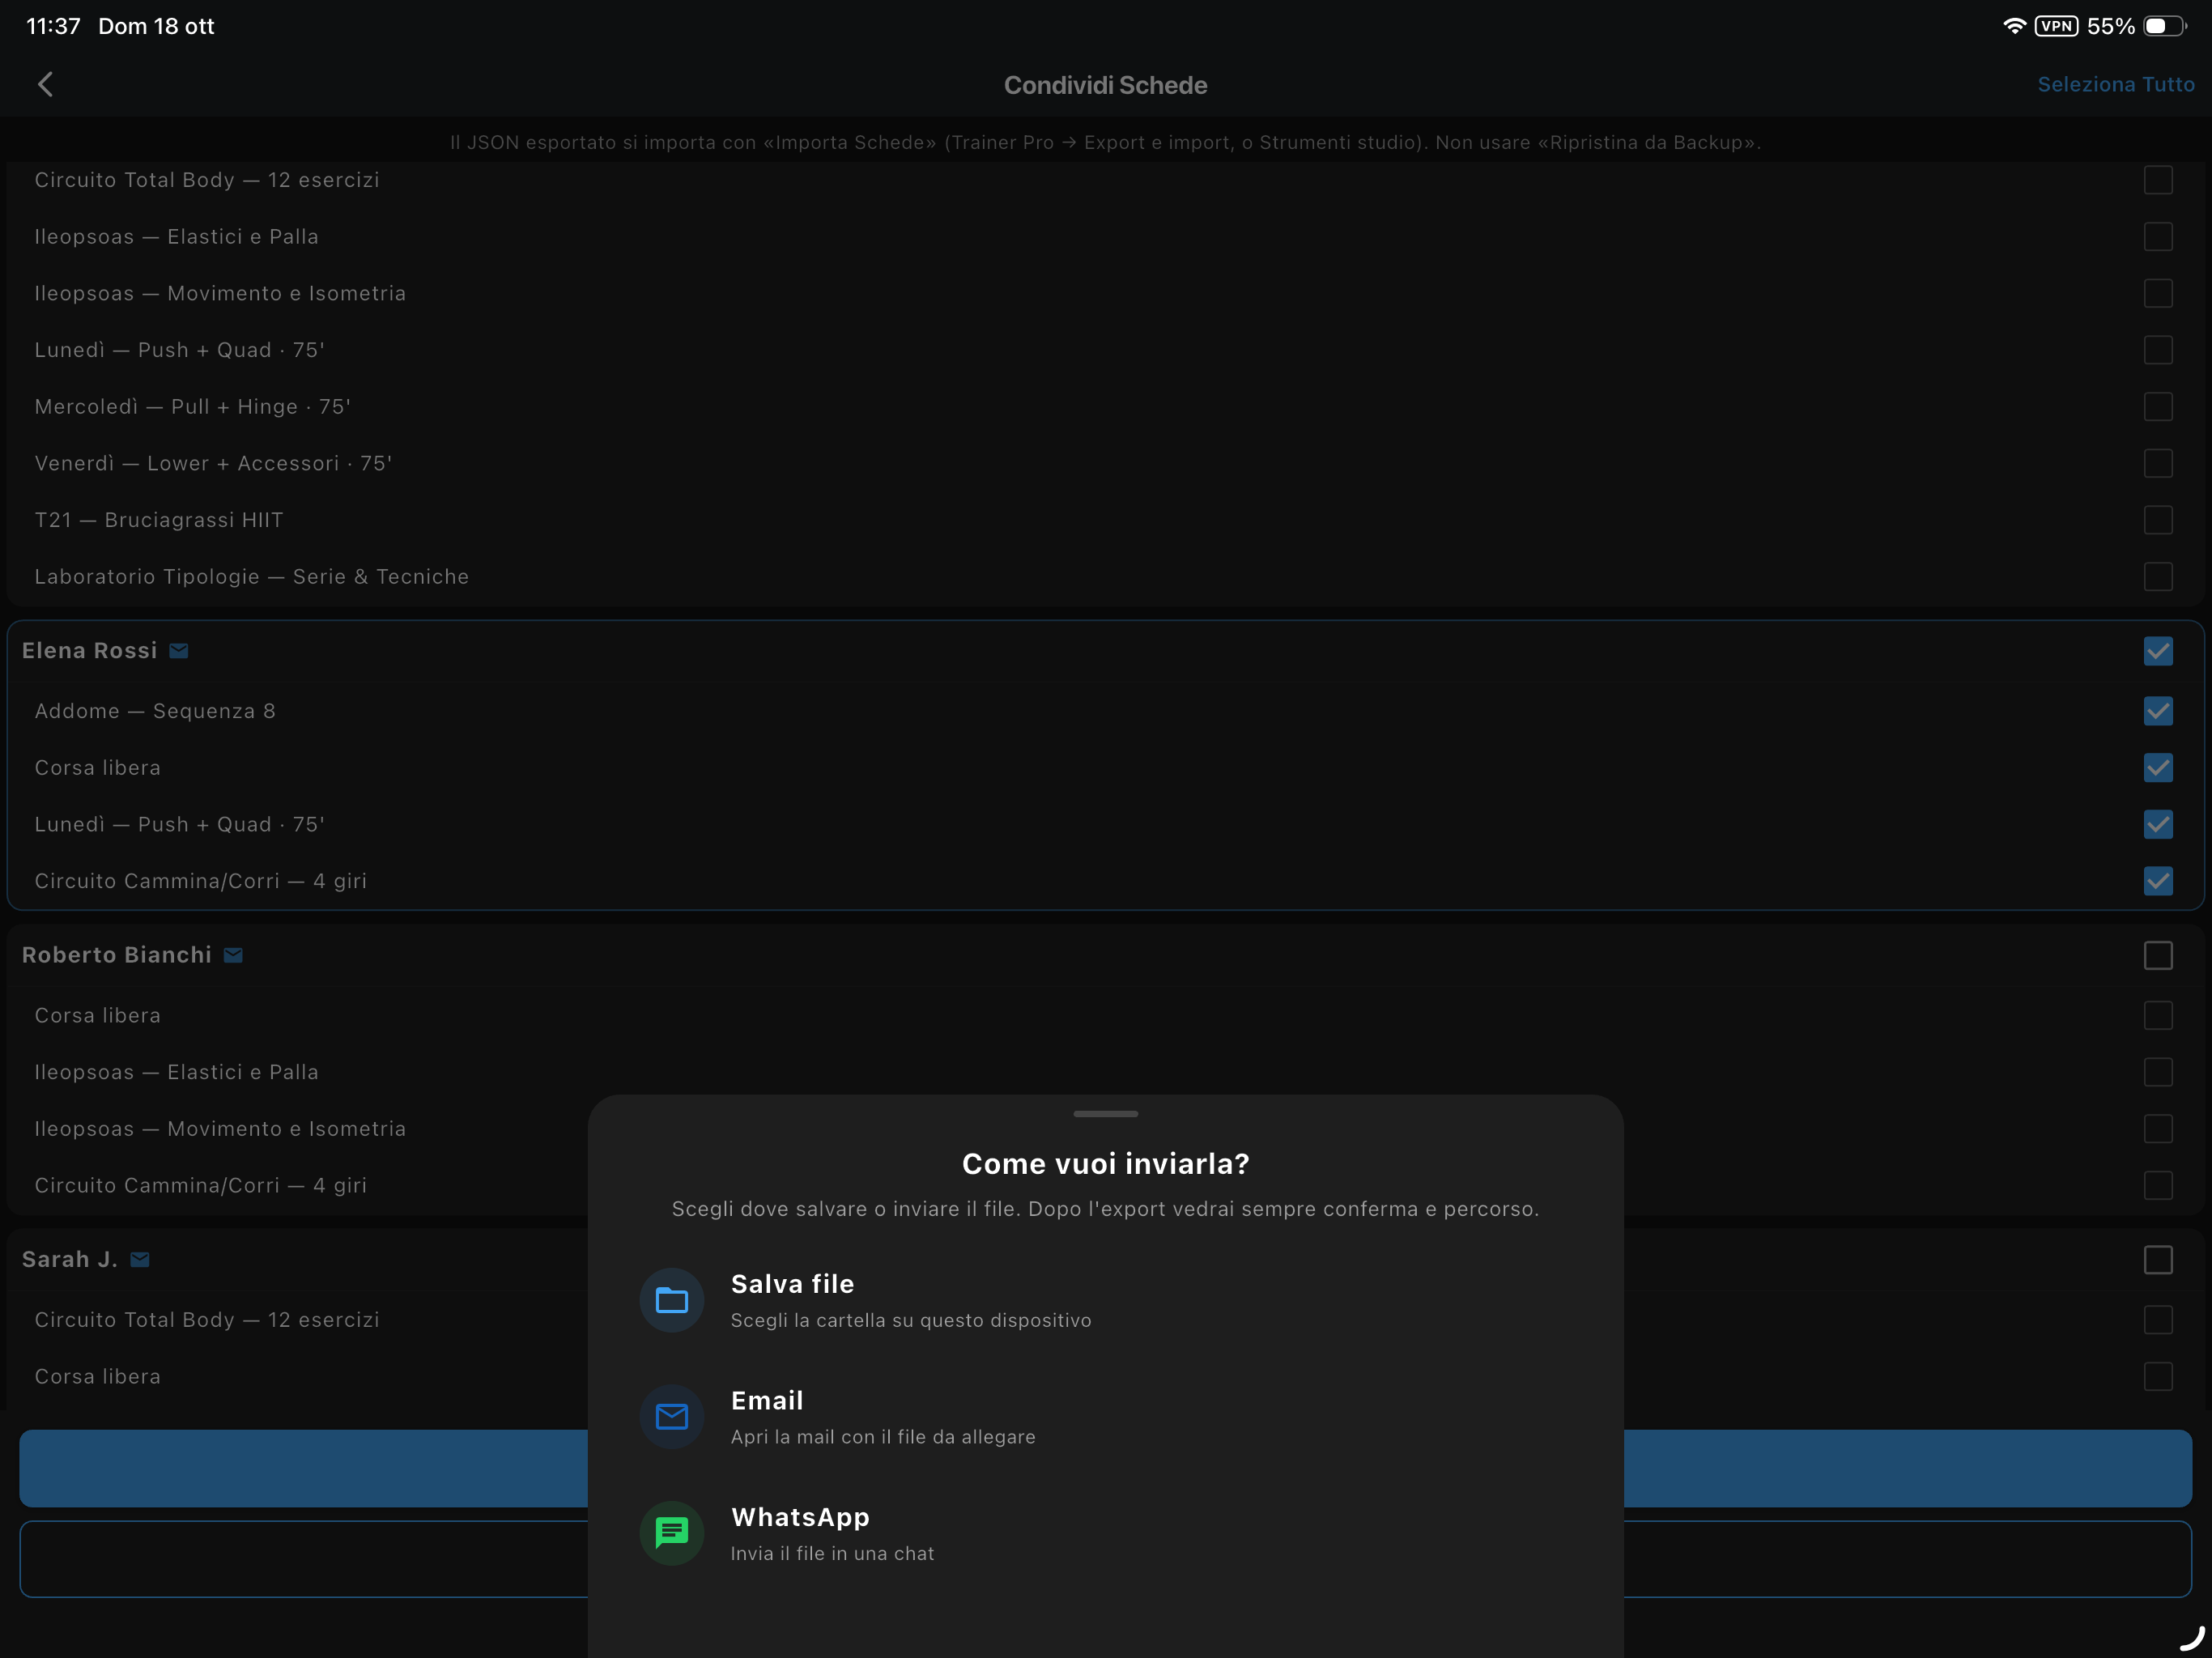
Task: Check Venerdì — Lower + Accessori checkbox
Action: point(2158,463)
